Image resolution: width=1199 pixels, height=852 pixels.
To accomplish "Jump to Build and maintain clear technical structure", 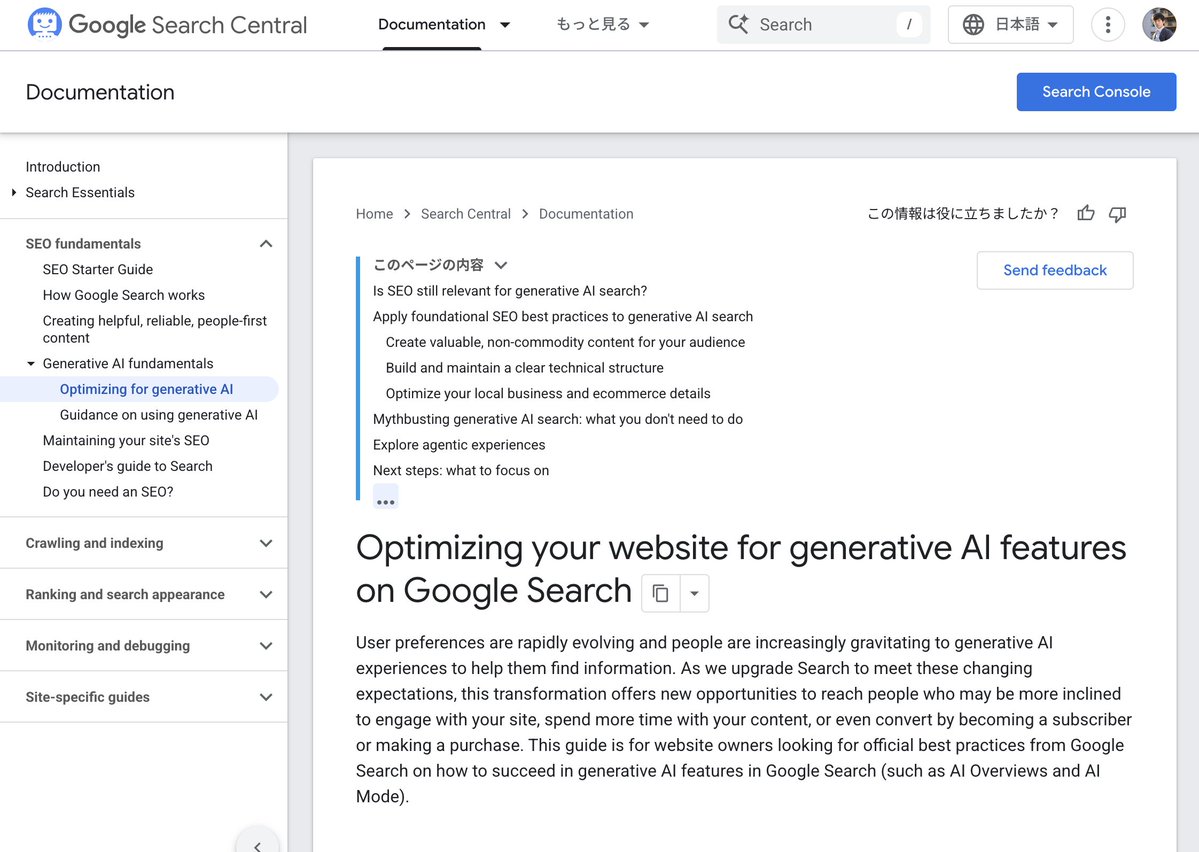I will point(525,368).
